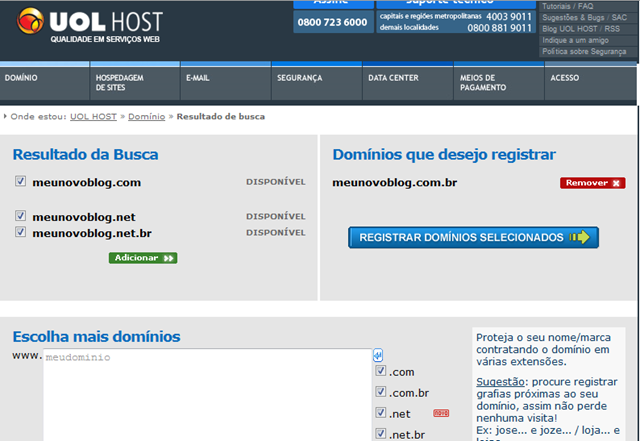Uncheck meunovoblog.net checkbox
The image size is (640, 441).
point(20,216)
